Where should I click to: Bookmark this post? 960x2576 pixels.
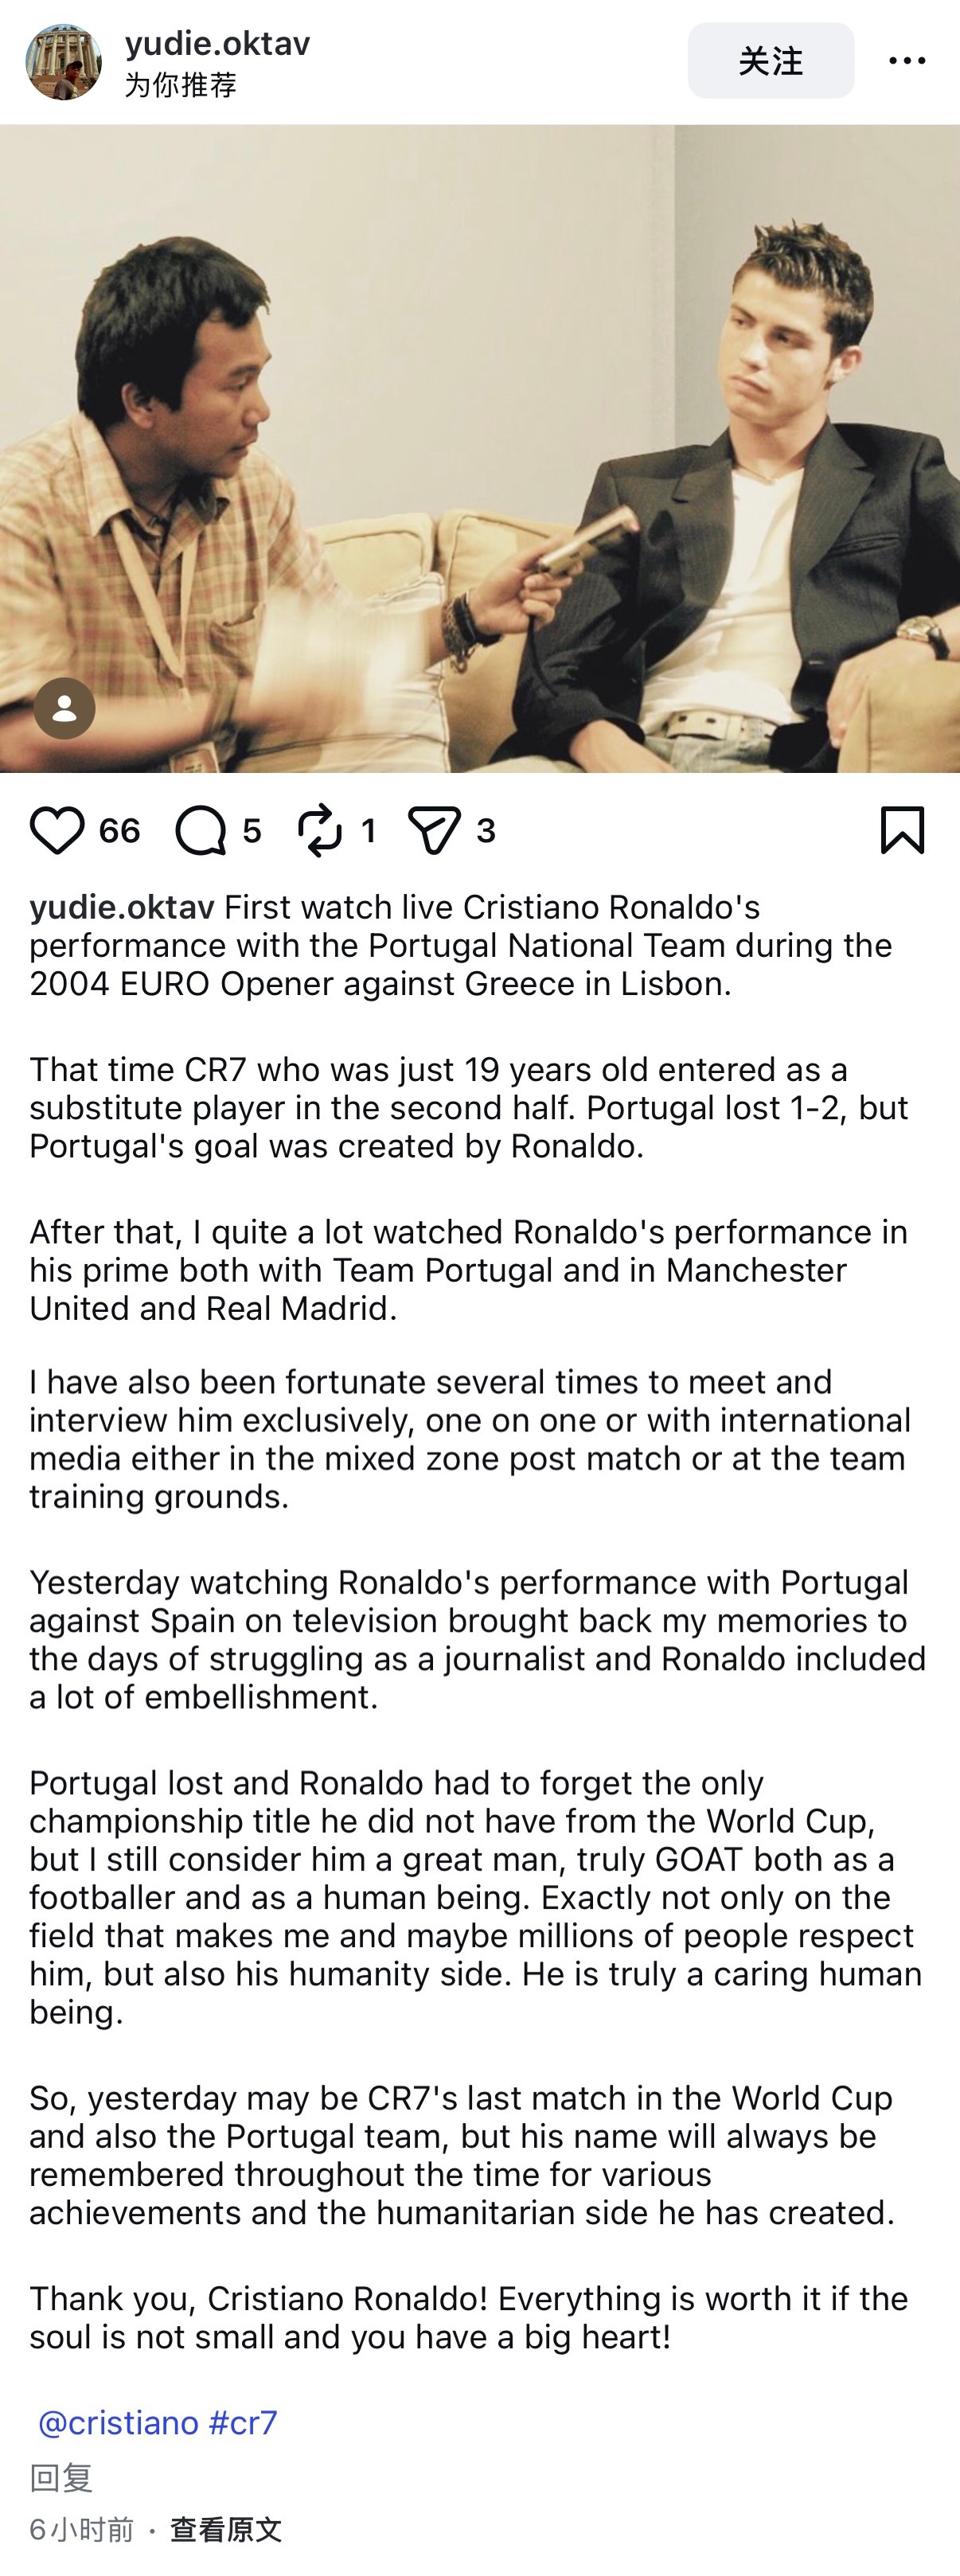tap(902, 830)
